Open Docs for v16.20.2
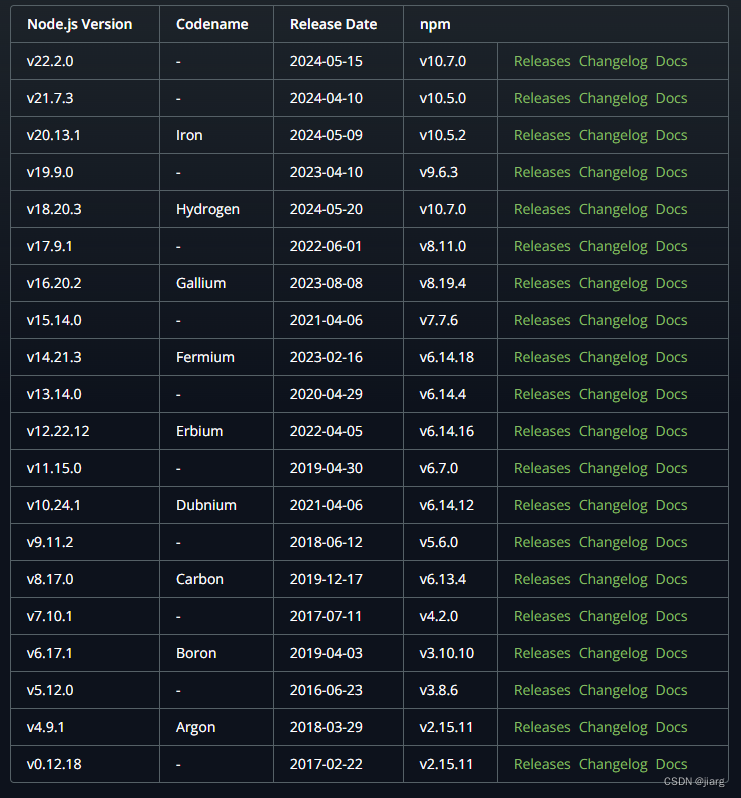741x798 pixels. click(671, 283)
